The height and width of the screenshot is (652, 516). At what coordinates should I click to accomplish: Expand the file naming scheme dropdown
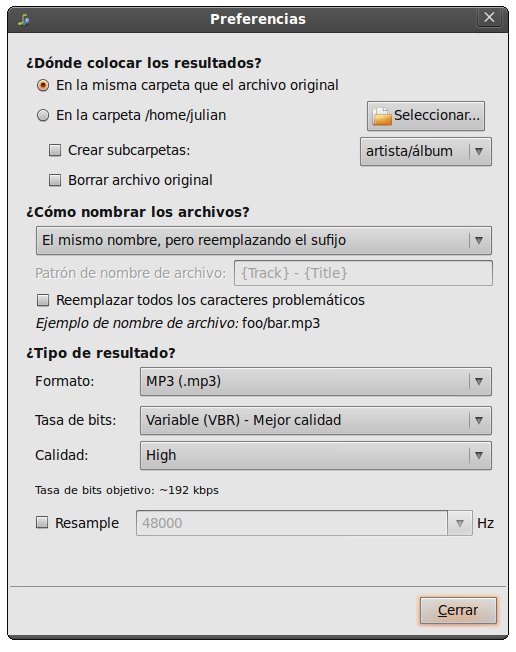click(x=264, y=240)
